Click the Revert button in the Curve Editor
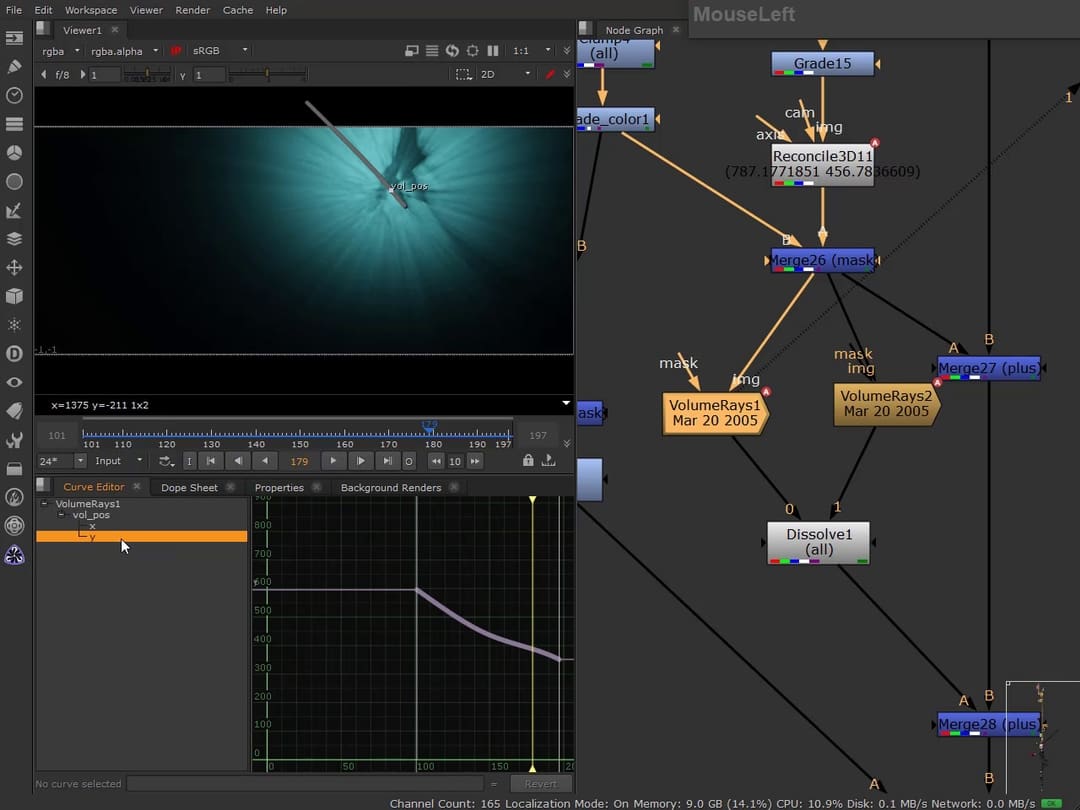This screenshot has width=1080, height=810. [x=541, y=783]
